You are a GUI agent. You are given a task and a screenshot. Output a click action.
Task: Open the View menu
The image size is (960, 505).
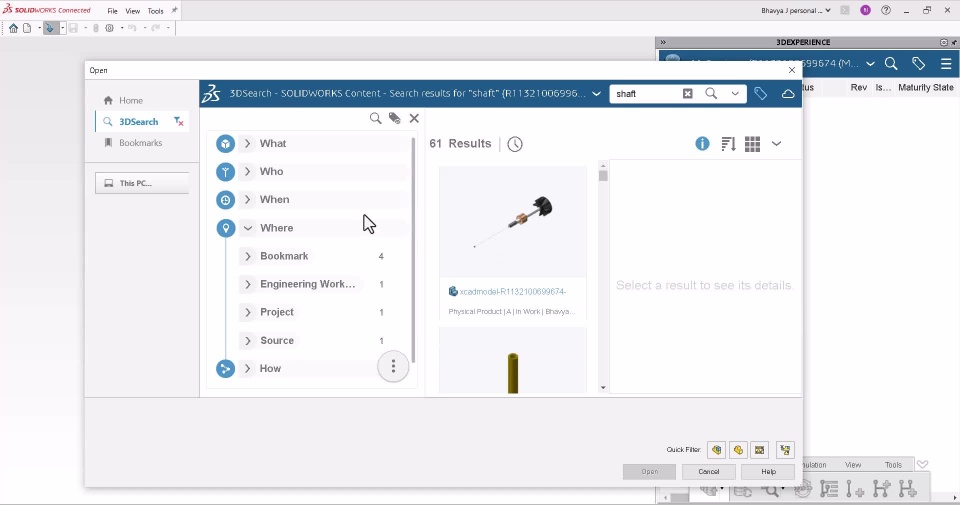point(132,11)
